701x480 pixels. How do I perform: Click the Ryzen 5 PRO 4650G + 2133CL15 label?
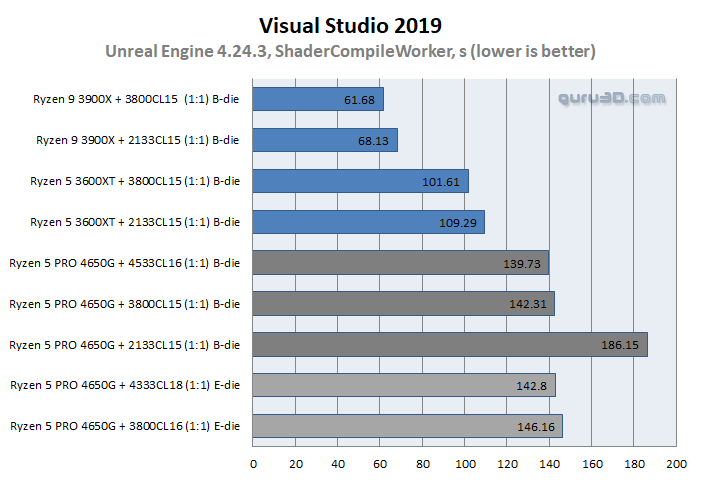coord(125,345)
